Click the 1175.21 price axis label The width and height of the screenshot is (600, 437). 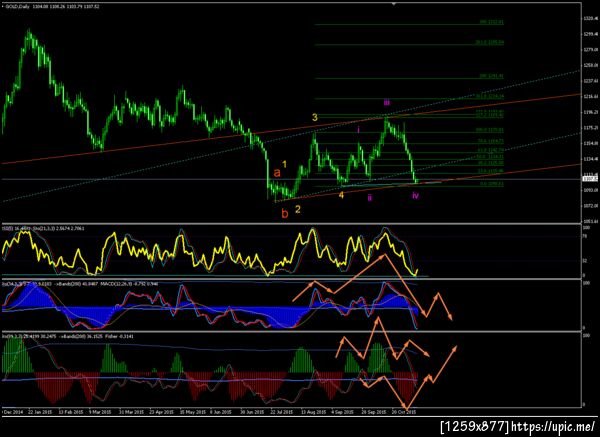point(592,128)
